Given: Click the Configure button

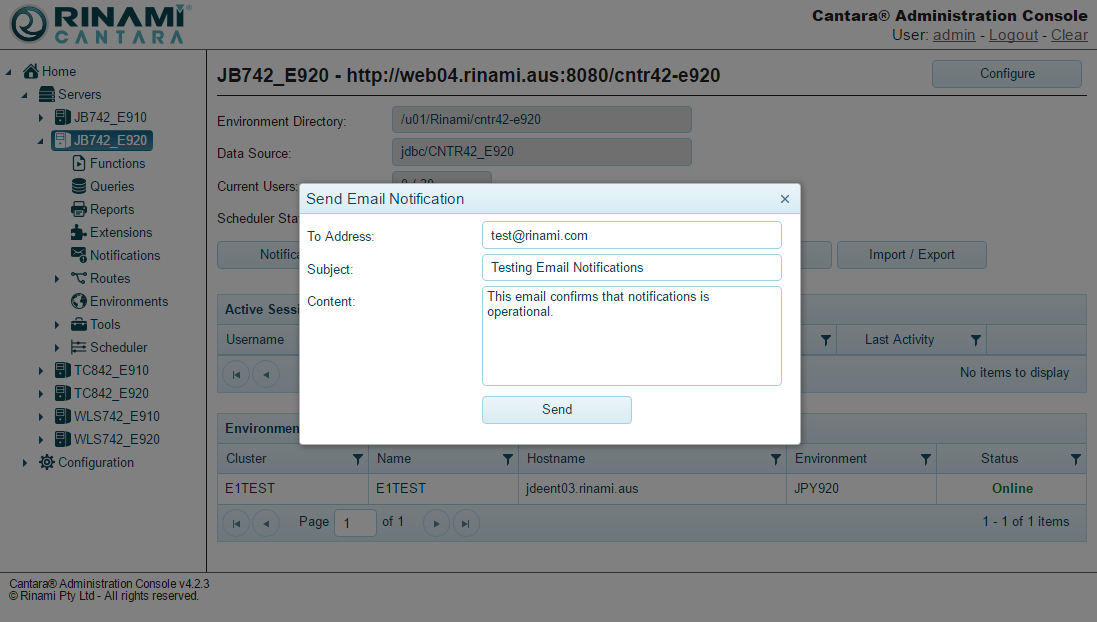Looking at the screenshot, I should pyautogui.click(x=1006, y=74).
